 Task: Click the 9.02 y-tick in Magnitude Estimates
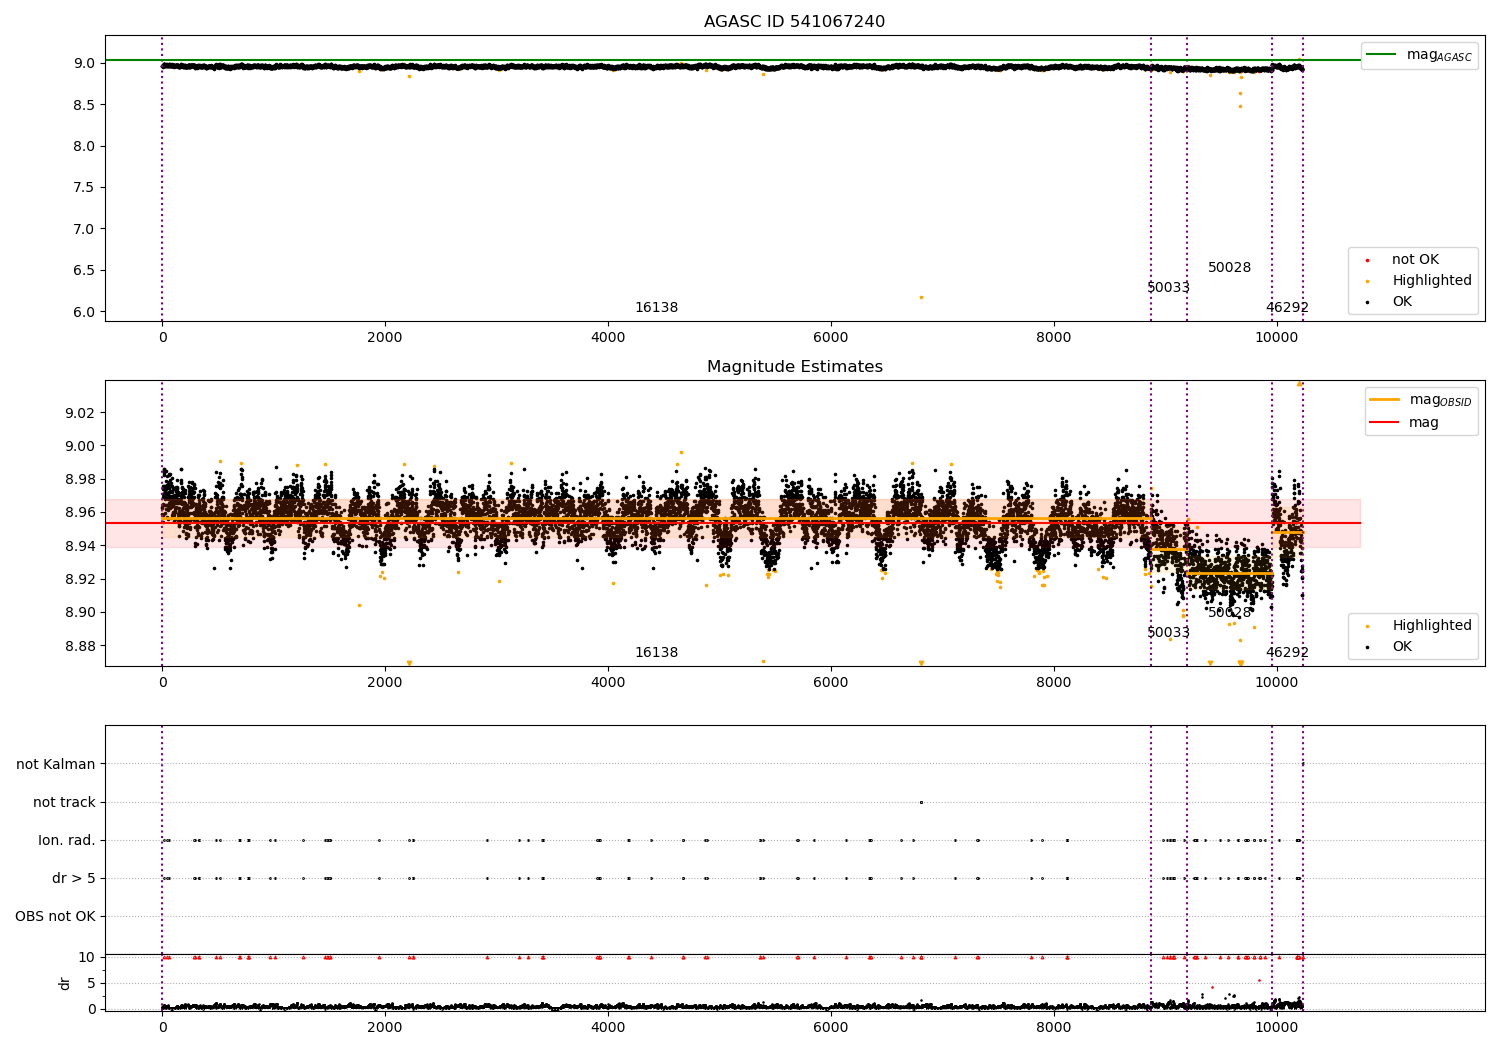tap(81, 413)
